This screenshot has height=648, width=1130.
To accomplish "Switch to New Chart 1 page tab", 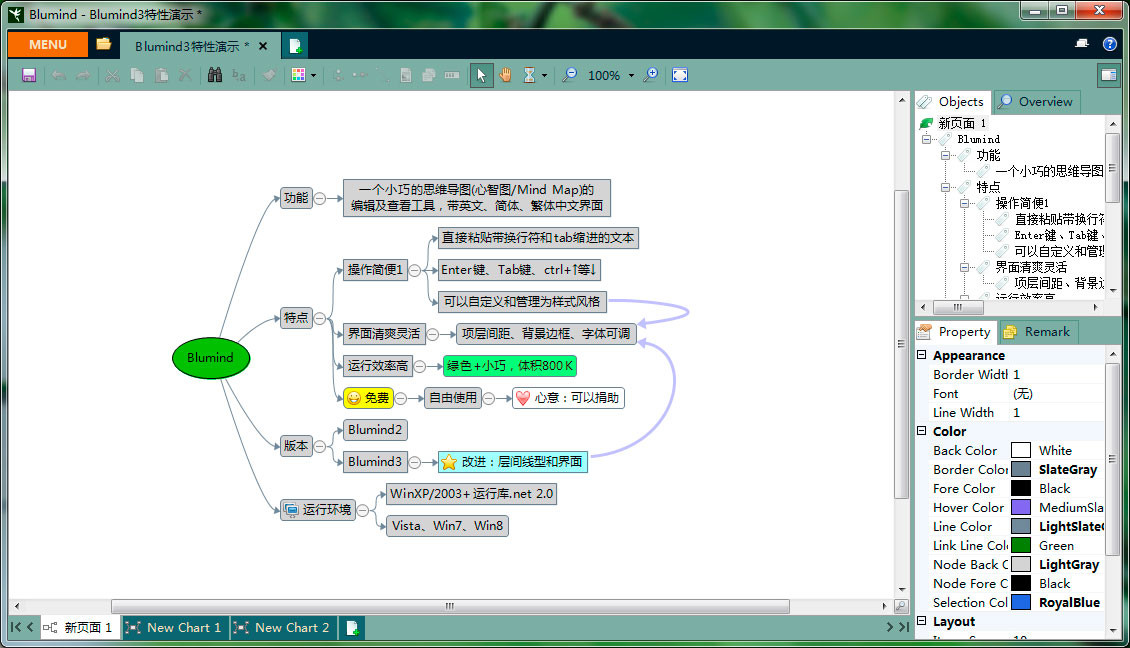I will (x=174, y=628).
